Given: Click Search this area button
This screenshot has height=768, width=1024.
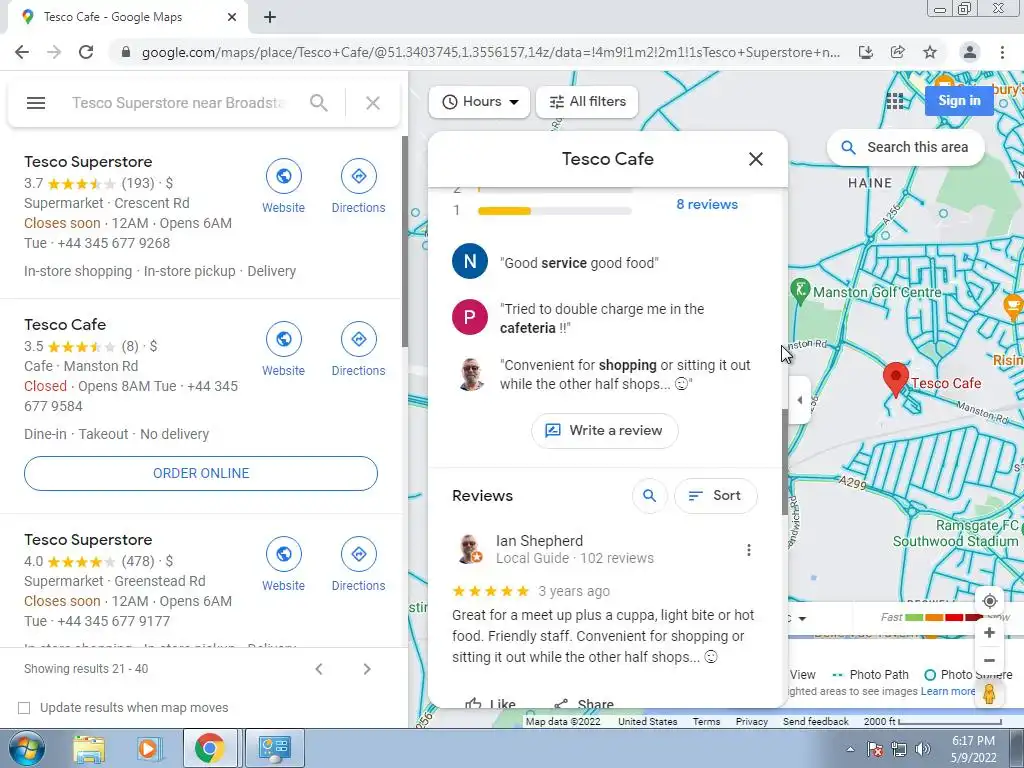Looking at the screenshot, I should (906, 148).
